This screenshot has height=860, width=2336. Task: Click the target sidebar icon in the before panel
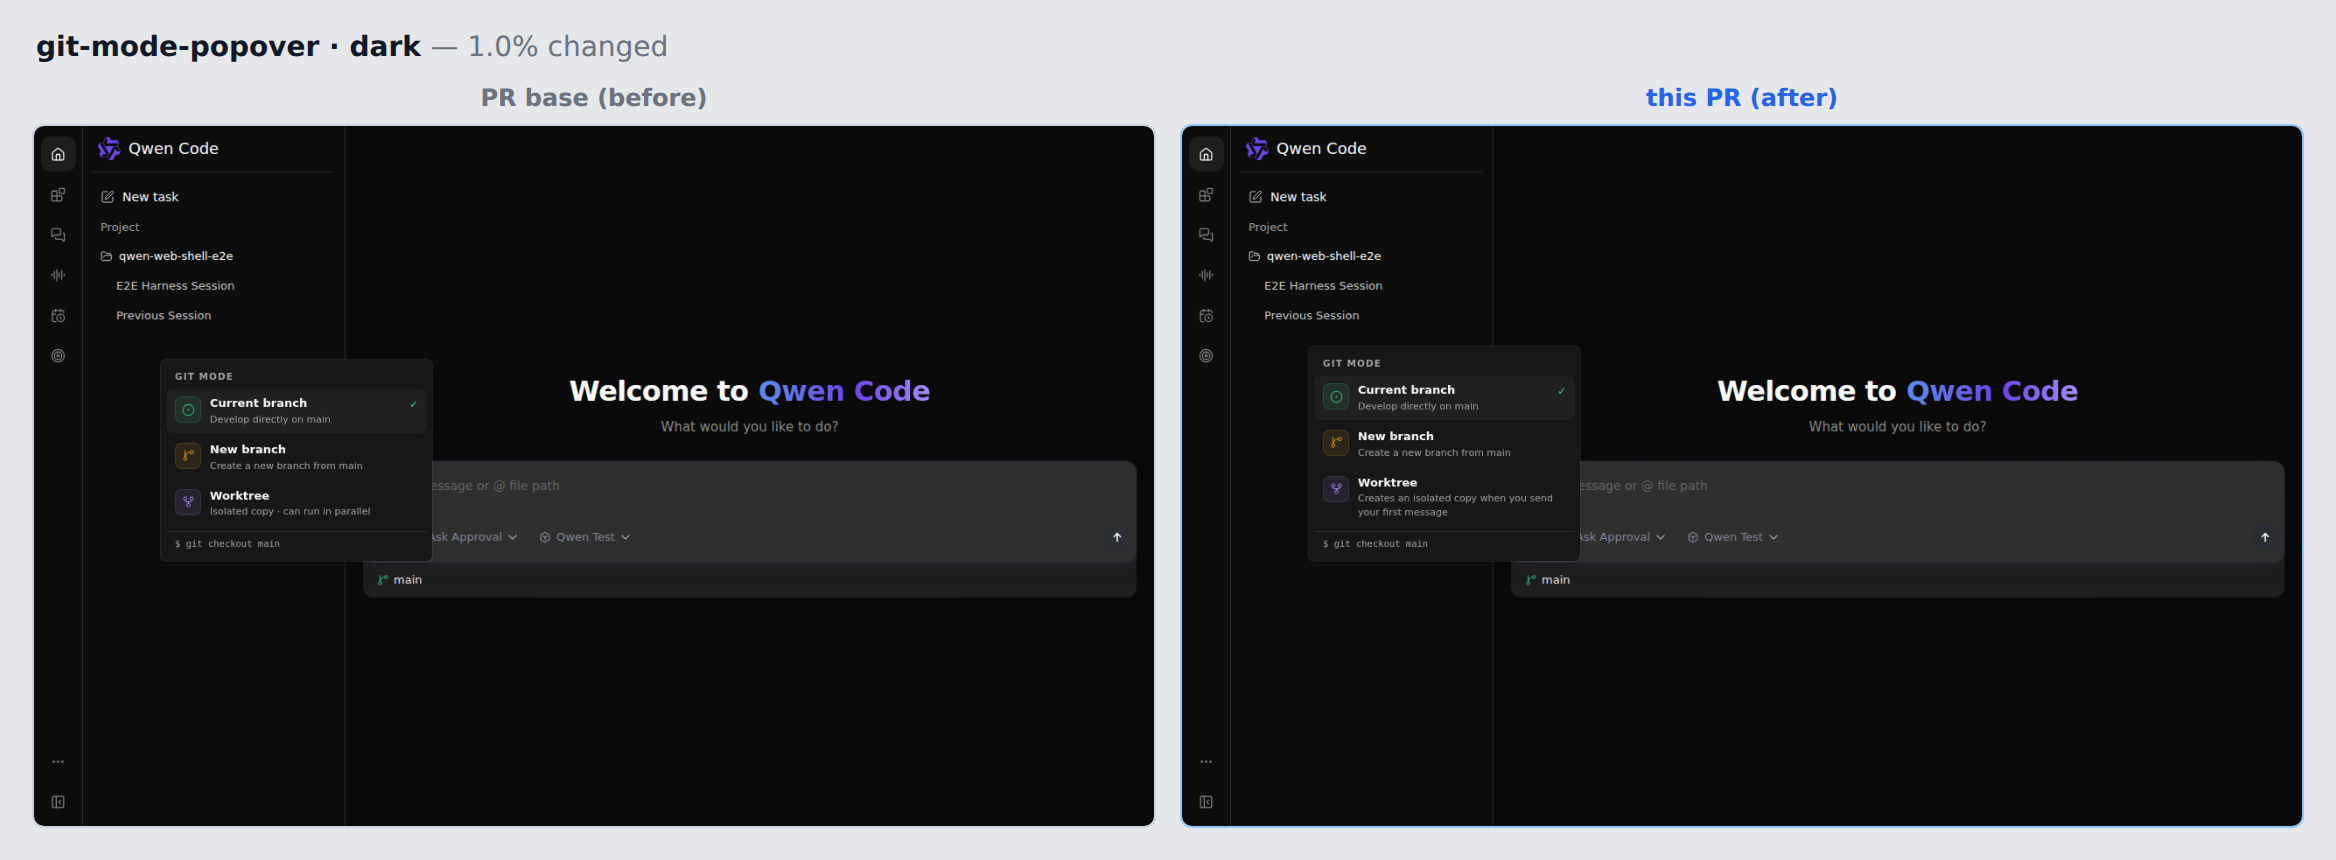[x=58, y=356]
